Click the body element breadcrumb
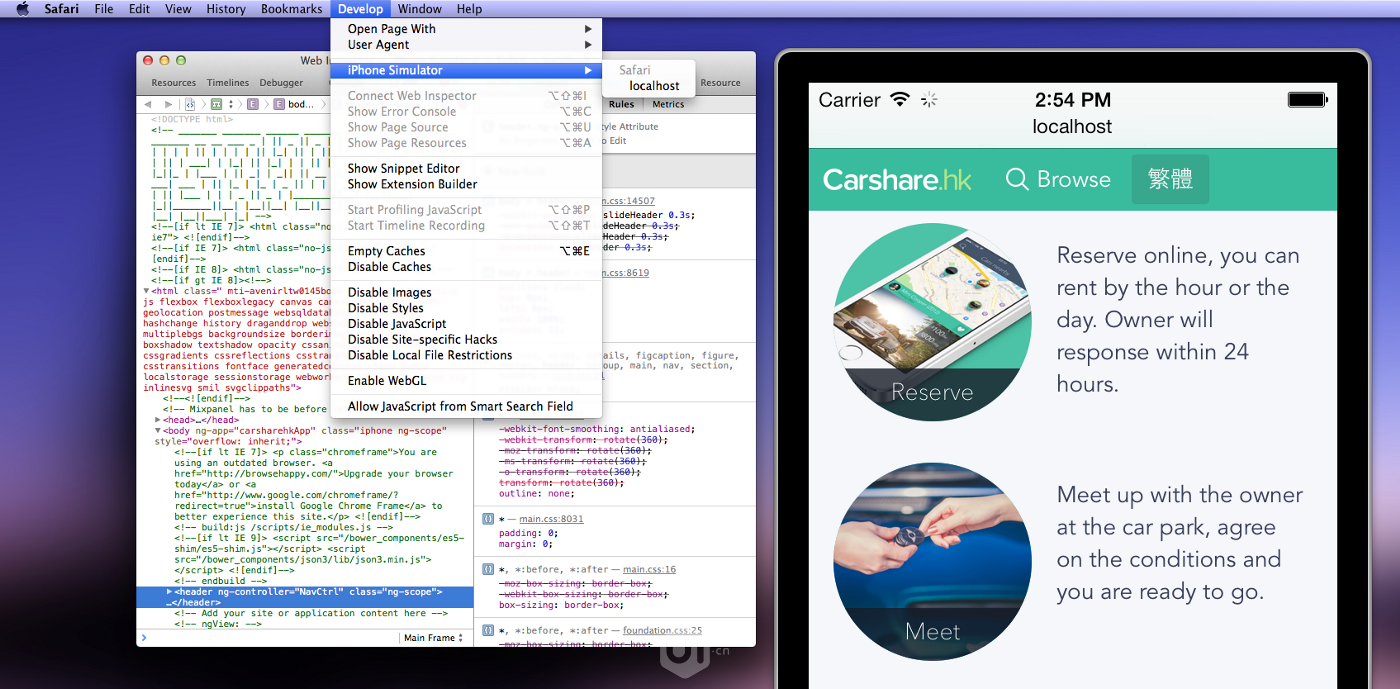 coord(294,104)
